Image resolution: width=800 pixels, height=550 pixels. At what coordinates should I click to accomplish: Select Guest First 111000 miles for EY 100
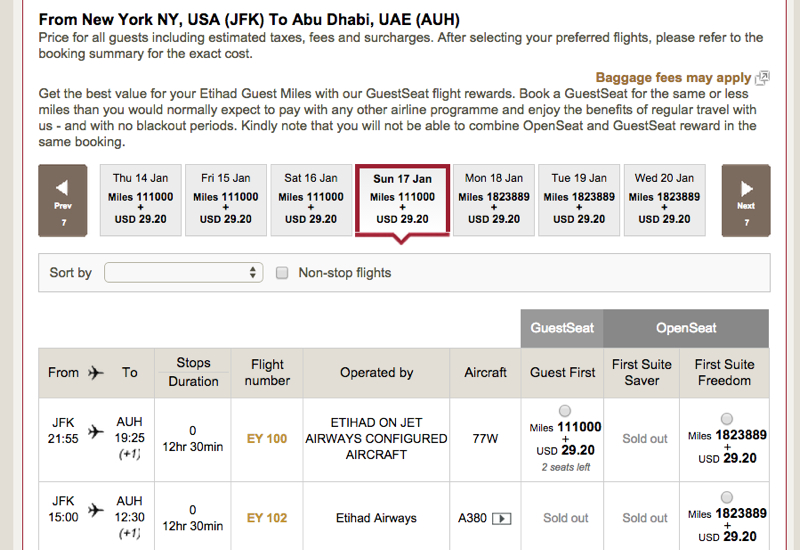click(x=565, y=411)
